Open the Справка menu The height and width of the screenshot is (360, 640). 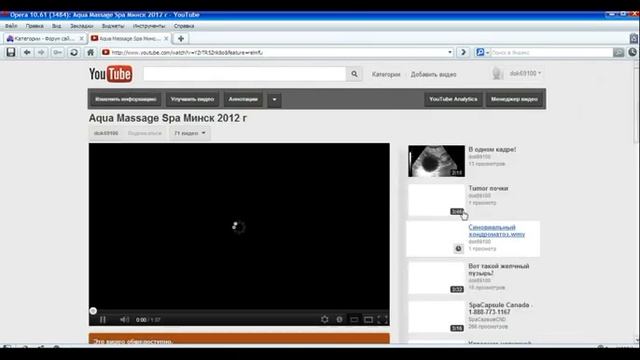coord(184,26)
